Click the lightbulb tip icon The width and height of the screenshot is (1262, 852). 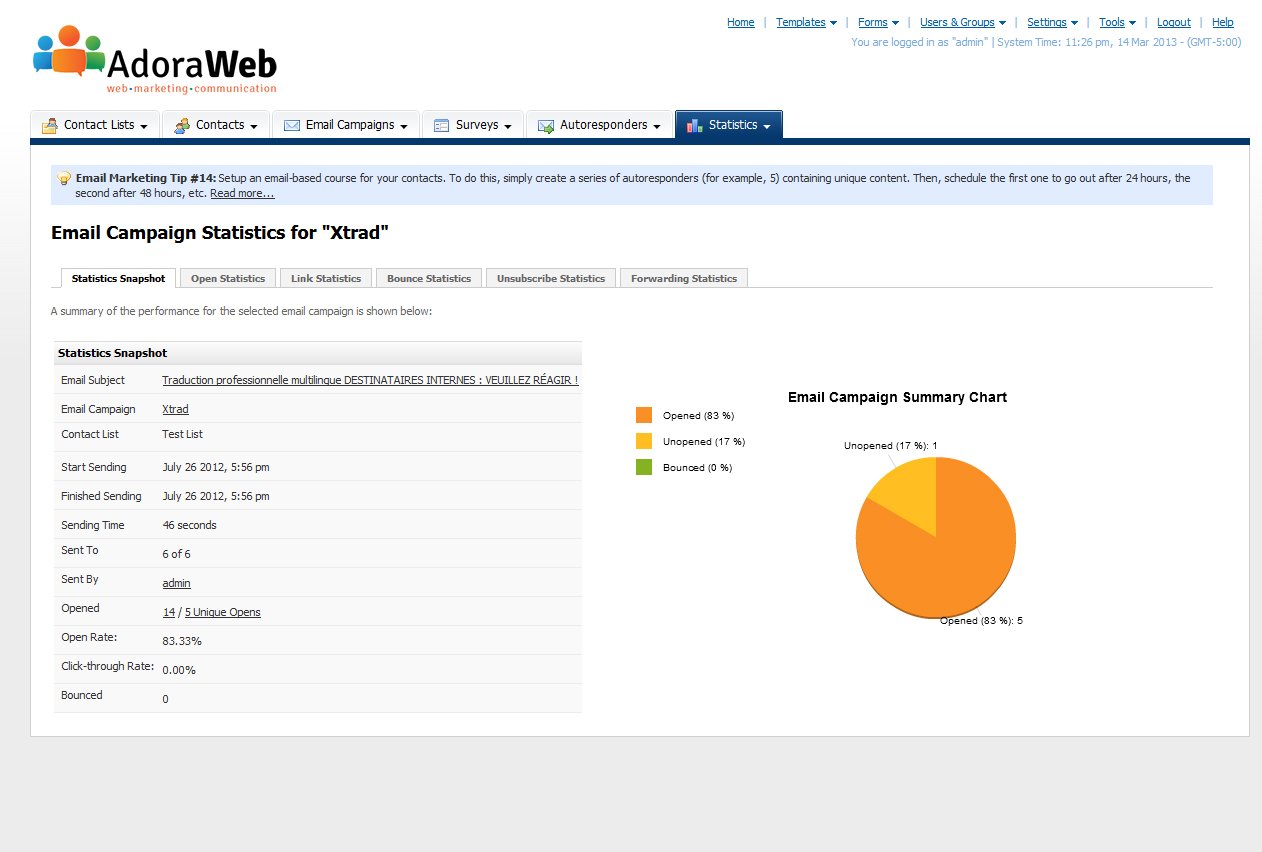click(64, 178)
